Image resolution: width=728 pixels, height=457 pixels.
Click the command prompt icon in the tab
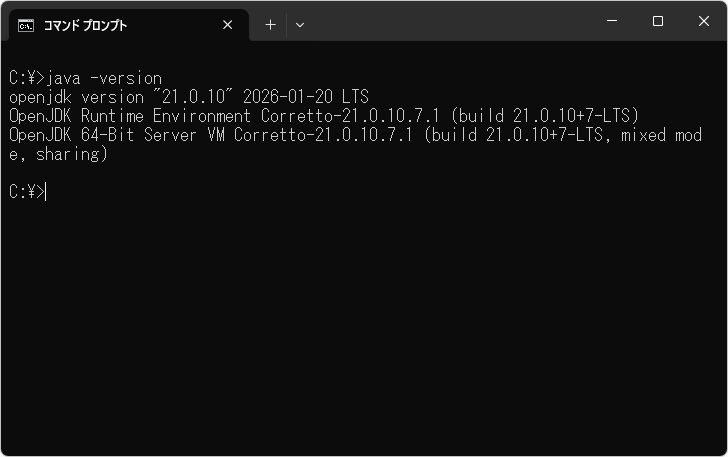26,25
